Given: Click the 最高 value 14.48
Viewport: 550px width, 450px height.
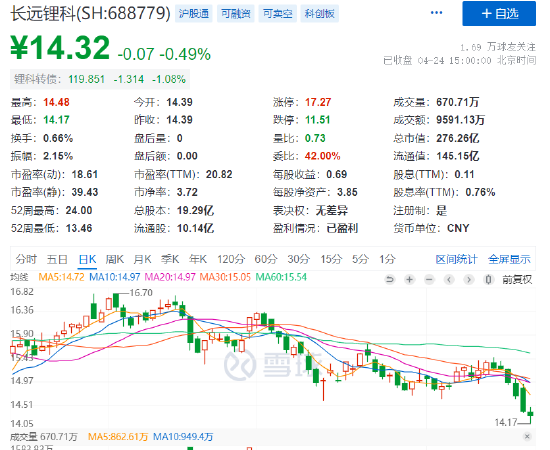Looking at the screenshot, I should click(56, 102).
